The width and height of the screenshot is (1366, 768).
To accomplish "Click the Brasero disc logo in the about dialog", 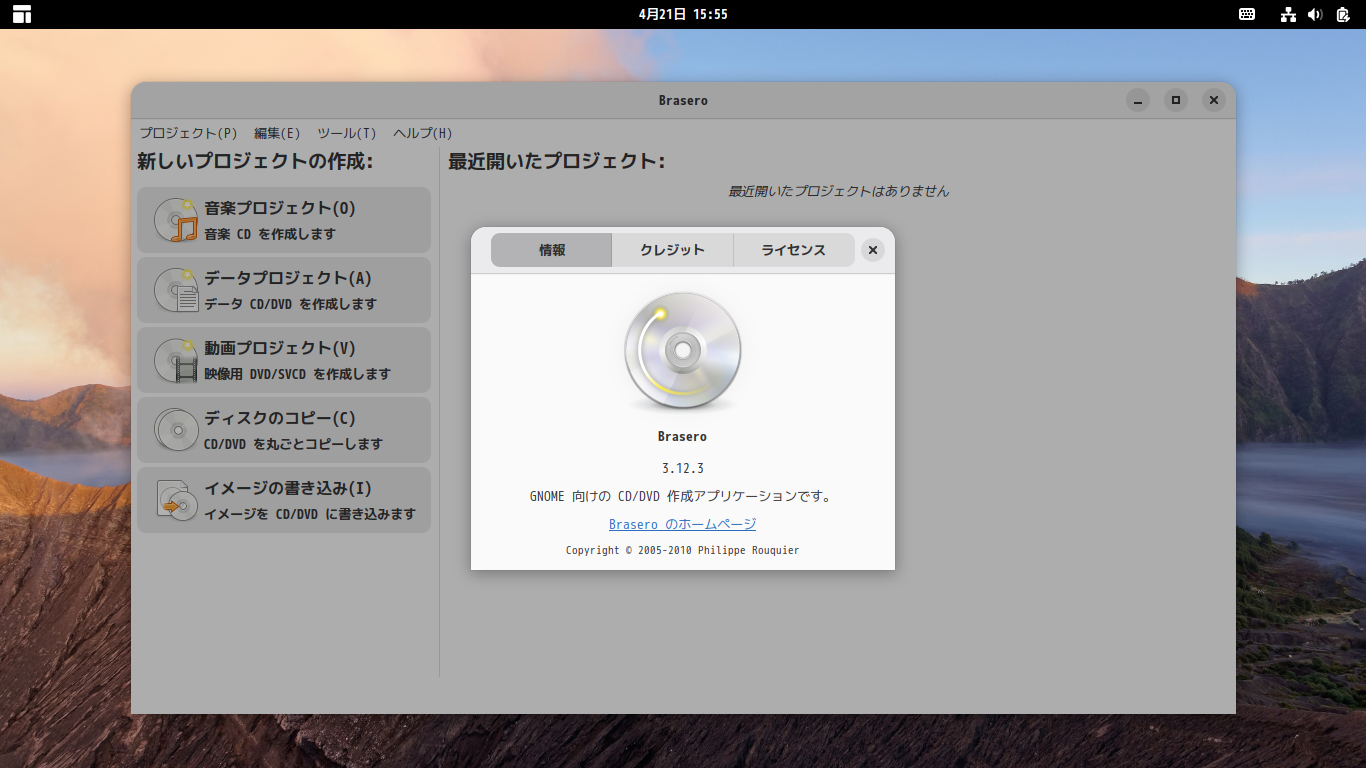I will click(683, 351).
